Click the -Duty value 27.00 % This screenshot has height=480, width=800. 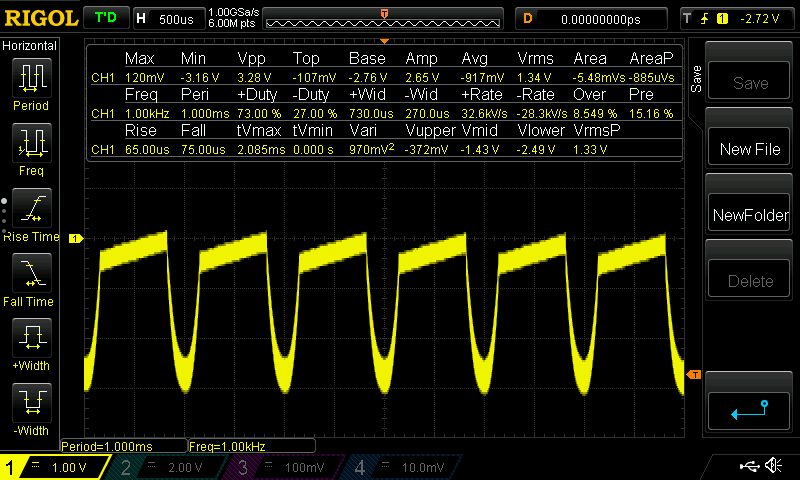point(315,113)
